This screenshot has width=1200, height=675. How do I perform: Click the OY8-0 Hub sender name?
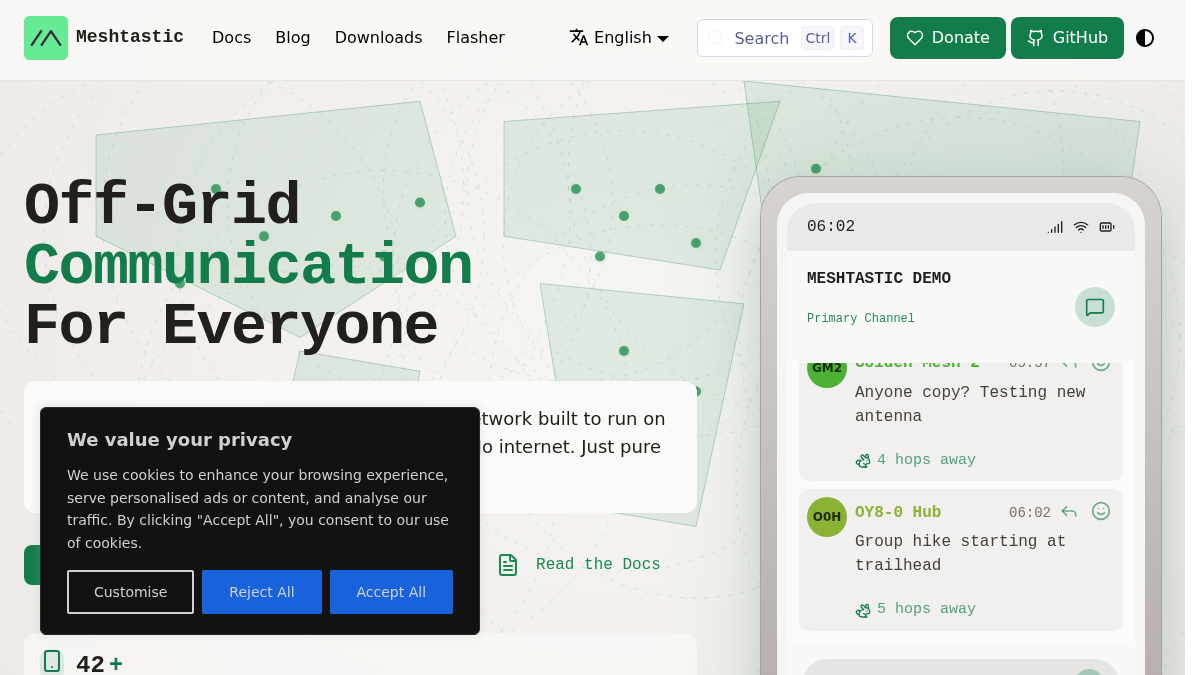pos(898,513)
